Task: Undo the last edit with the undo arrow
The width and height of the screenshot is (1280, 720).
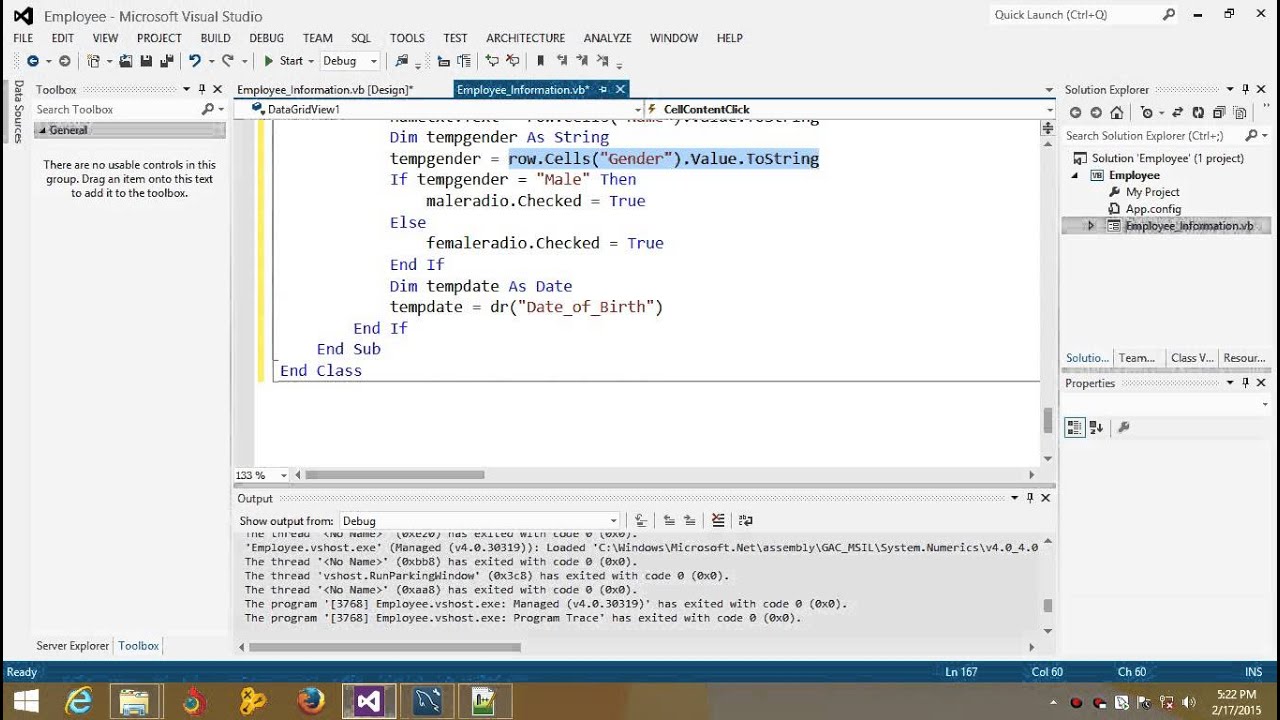Action: [195, 61]
